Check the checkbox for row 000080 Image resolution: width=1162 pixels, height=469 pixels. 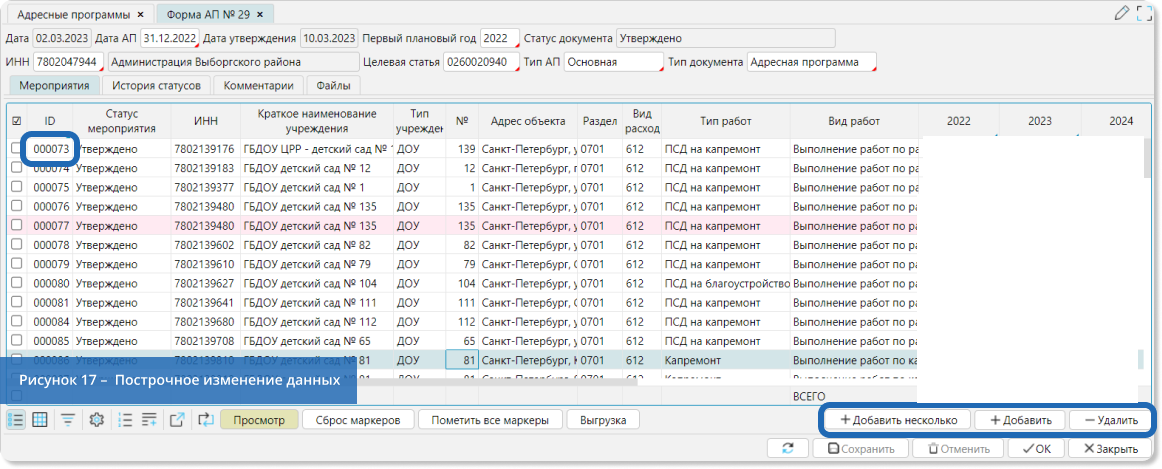tap(16, 284)
